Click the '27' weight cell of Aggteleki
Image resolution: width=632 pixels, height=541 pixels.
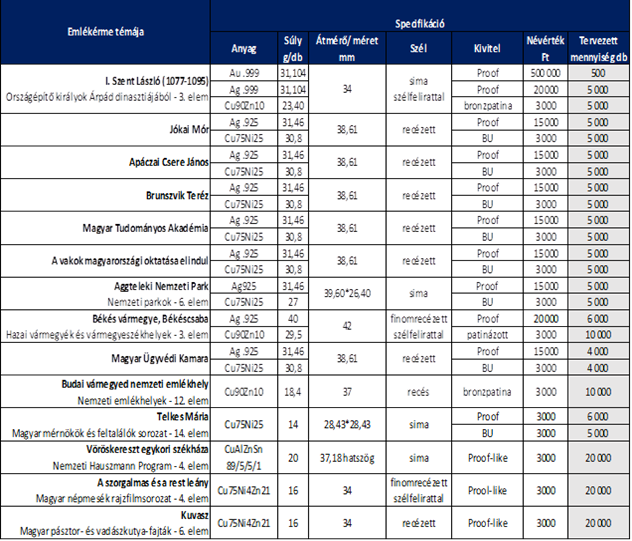[293, 302]
